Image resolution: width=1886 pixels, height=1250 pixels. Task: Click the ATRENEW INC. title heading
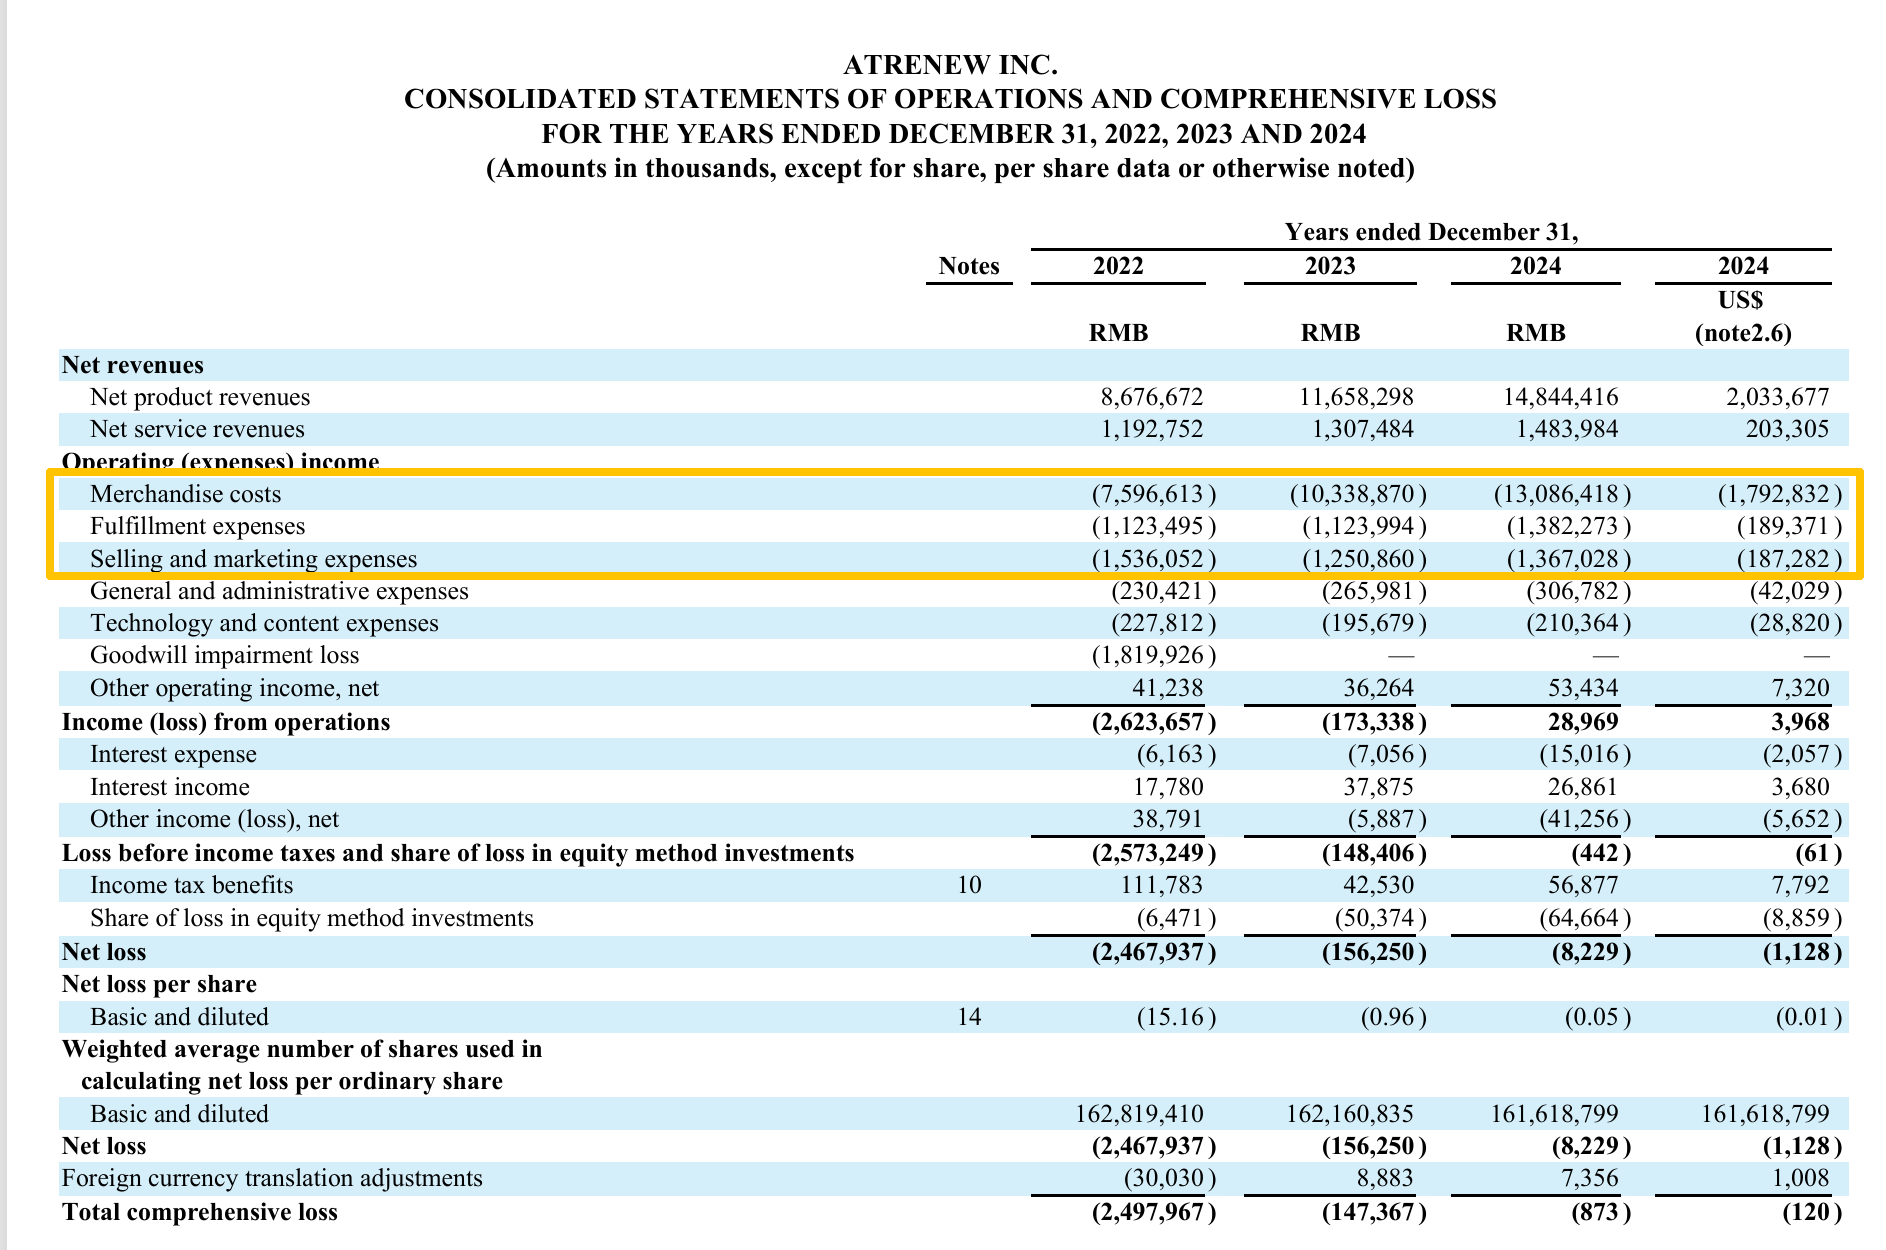pos(950,65)
